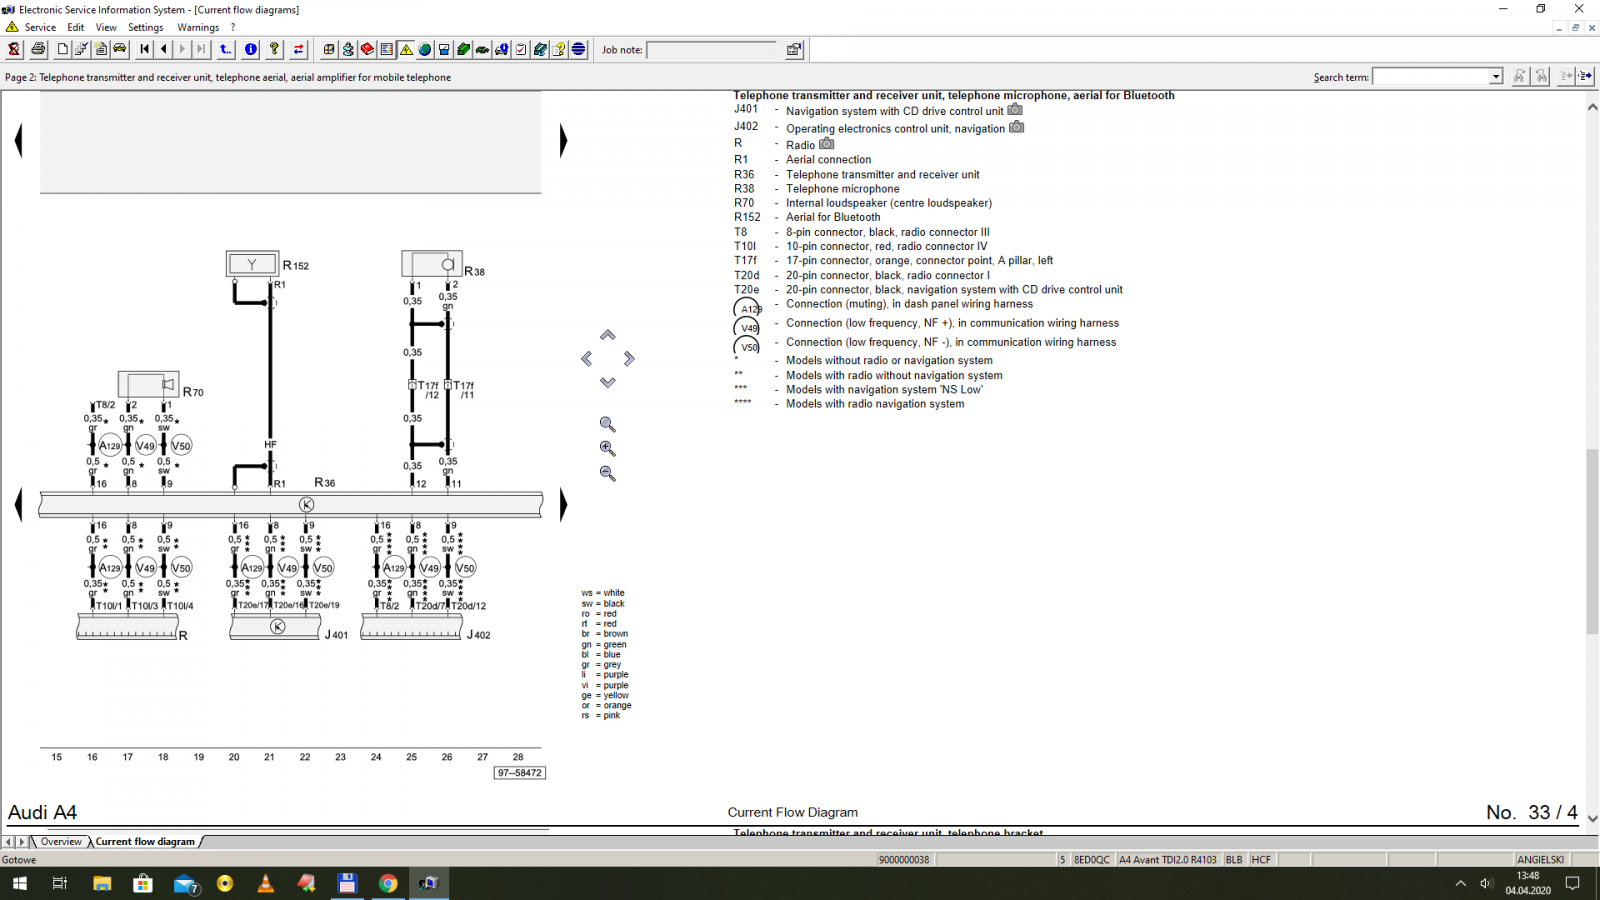Zoom in using the plus magnifier icon
This screenshot has width=1600, height=900.
607,448
